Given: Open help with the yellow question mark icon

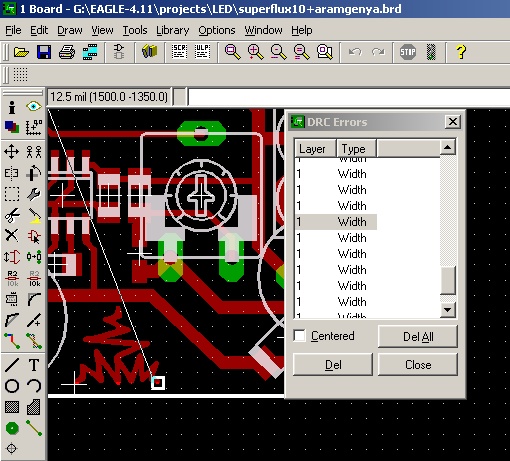Looking at the screenshot, I should pyautogui.click(x=461, y=52).
